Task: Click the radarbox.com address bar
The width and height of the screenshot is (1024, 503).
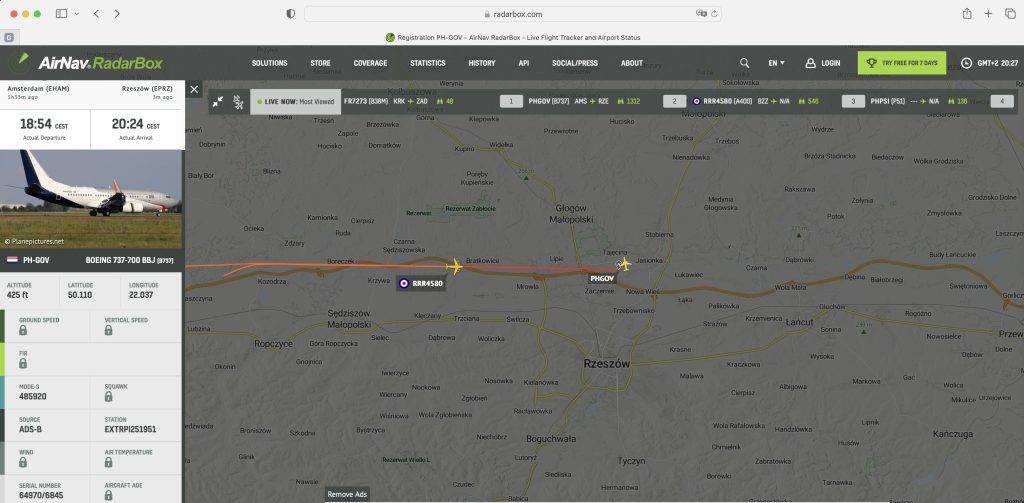Action: click(513, 14)
